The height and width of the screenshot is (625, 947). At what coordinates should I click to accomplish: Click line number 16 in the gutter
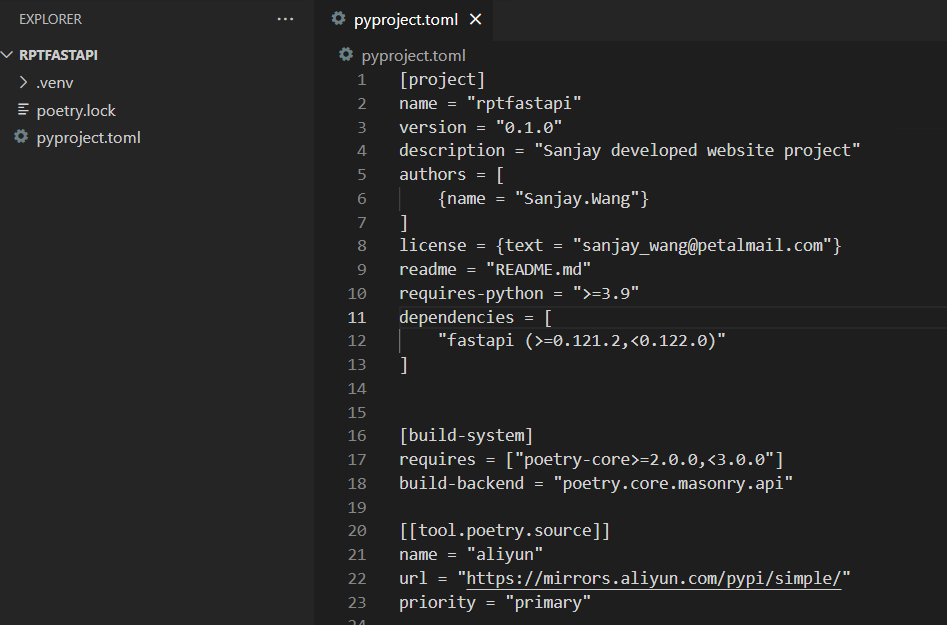pyautogui.click(x=357, y=436)
